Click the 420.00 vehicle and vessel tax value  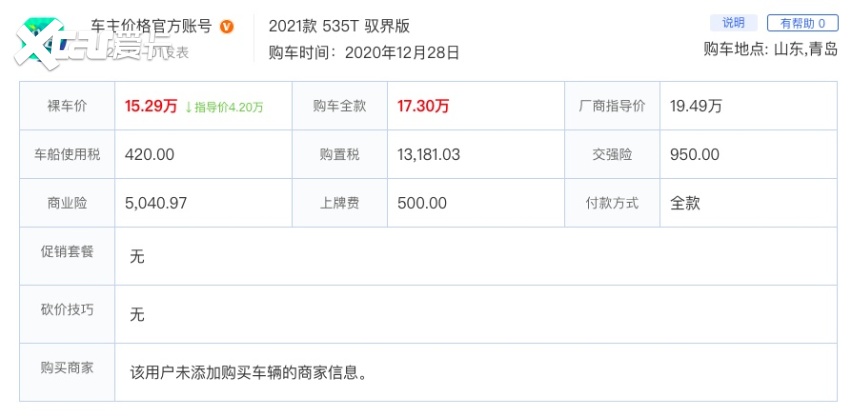(x=150, y=154)
